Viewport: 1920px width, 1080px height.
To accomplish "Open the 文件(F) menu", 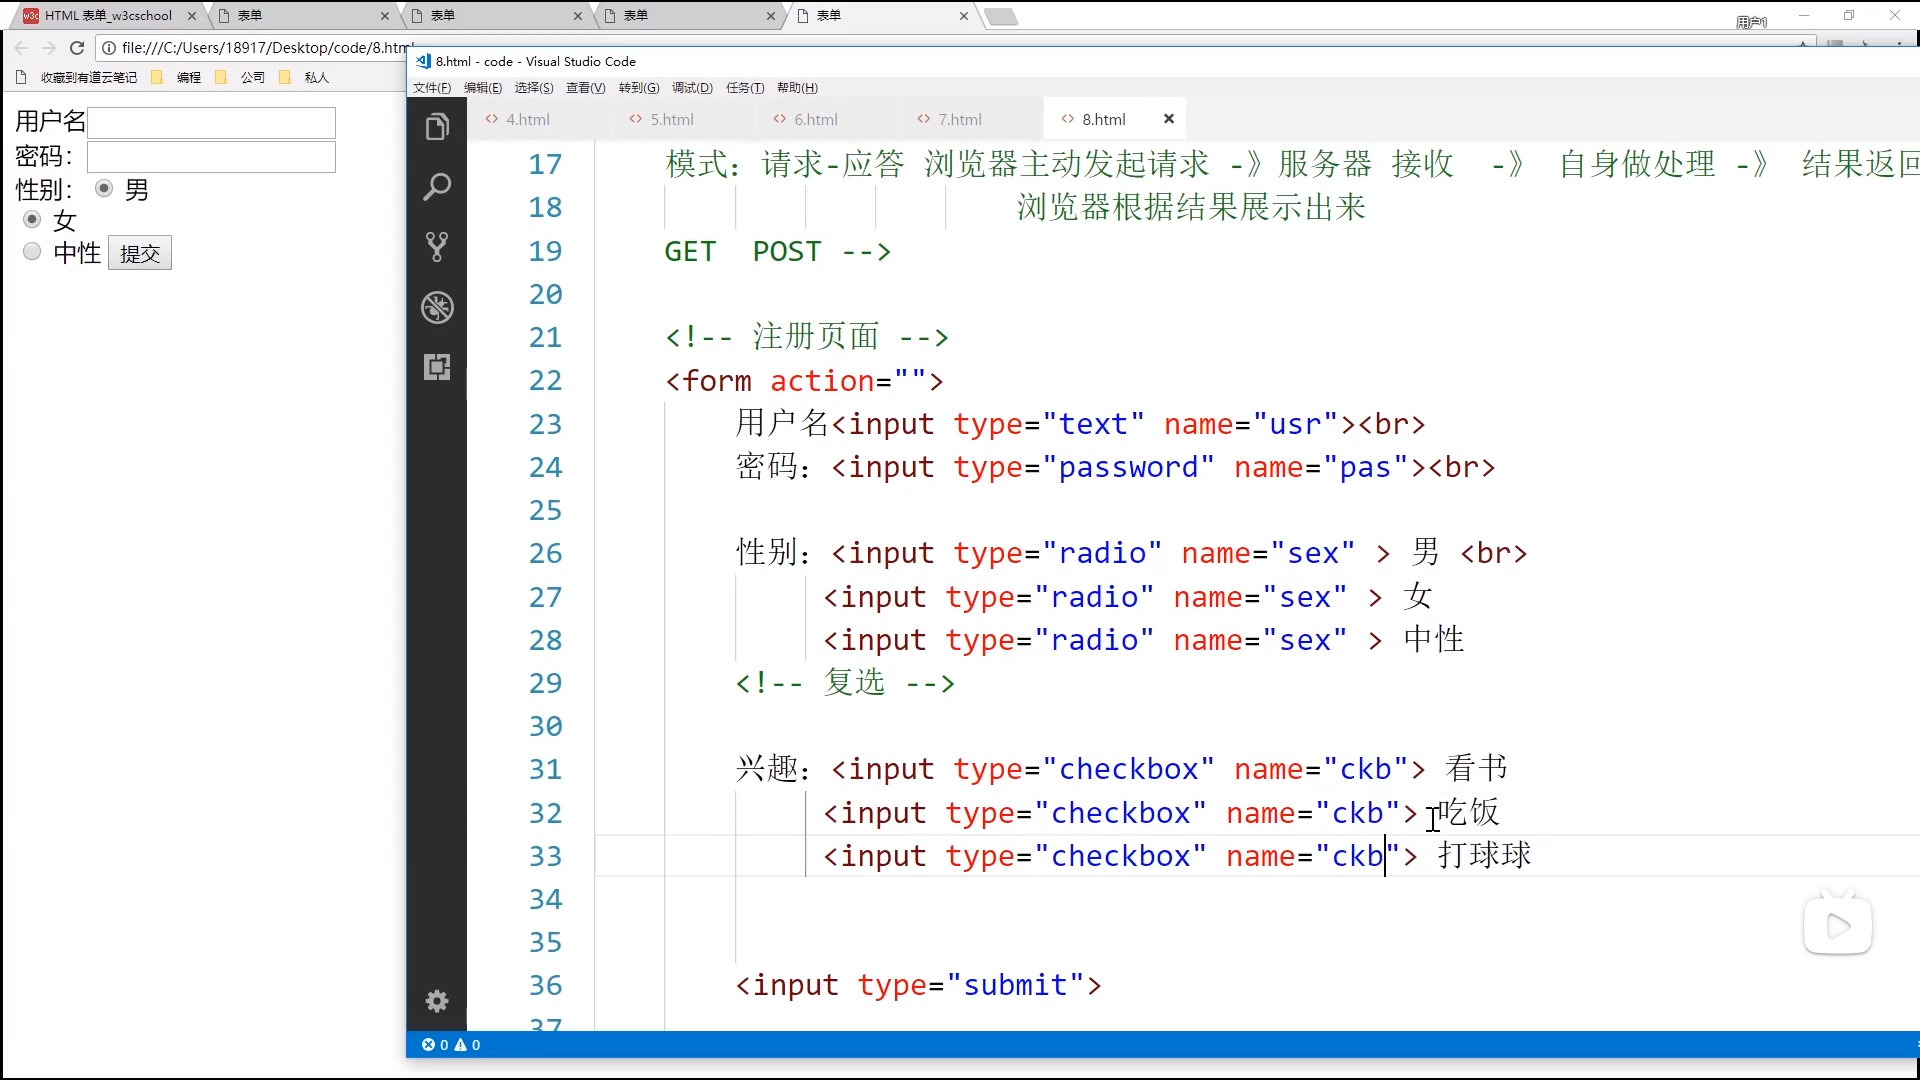I will [432, 88].
